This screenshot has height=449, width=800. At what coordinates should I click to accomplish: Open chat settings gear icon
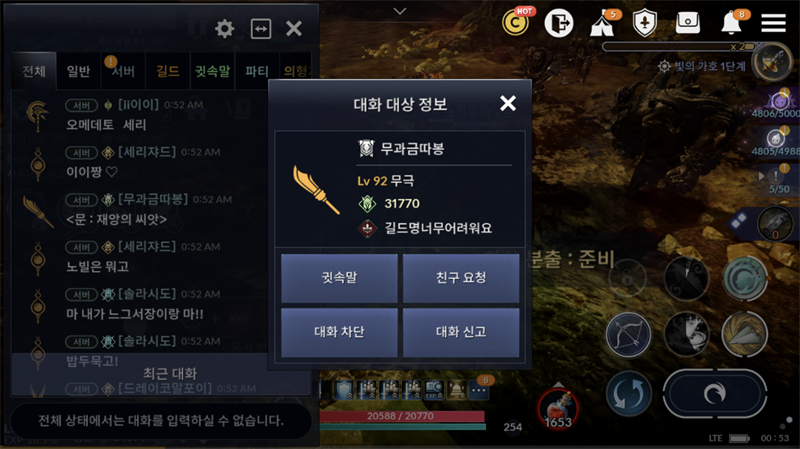tap(224, 29)
